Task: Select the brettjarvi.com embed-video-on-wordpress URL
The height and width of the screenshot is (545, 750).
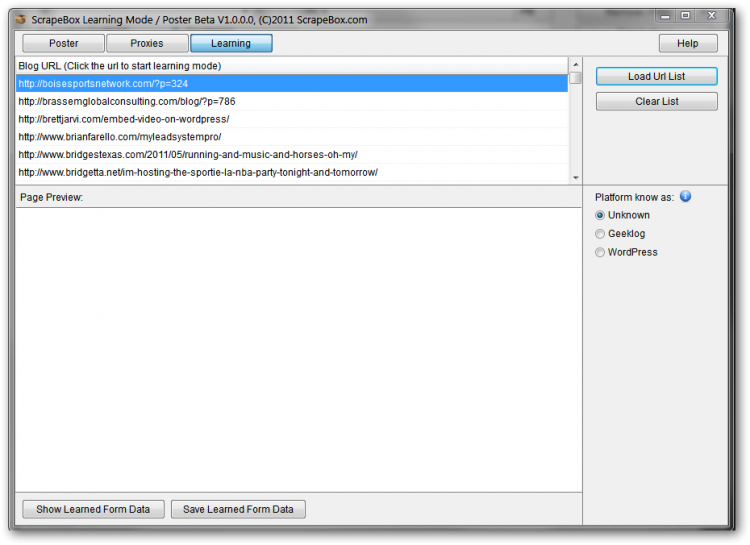Action: click(x=292, y=119)
